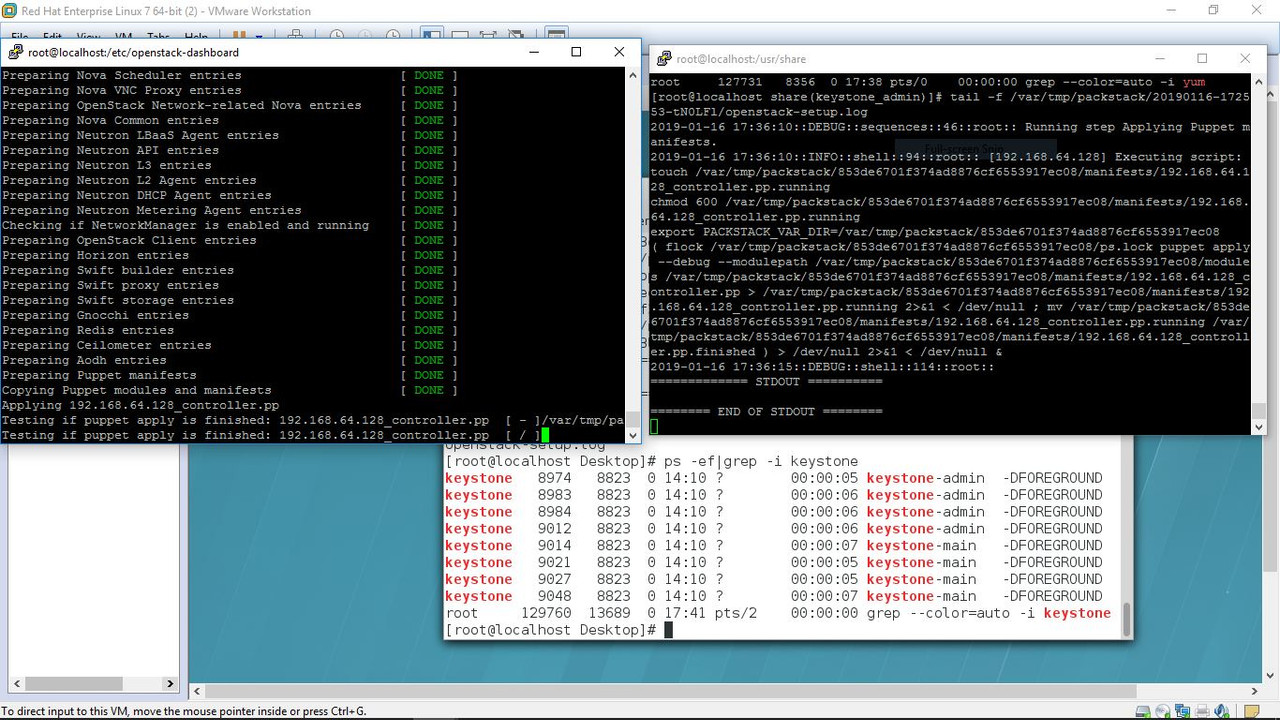Click 'Preparing Horizon entries' line
Viewport: 1280px width, 720px height.
click(x=96, y=255)
